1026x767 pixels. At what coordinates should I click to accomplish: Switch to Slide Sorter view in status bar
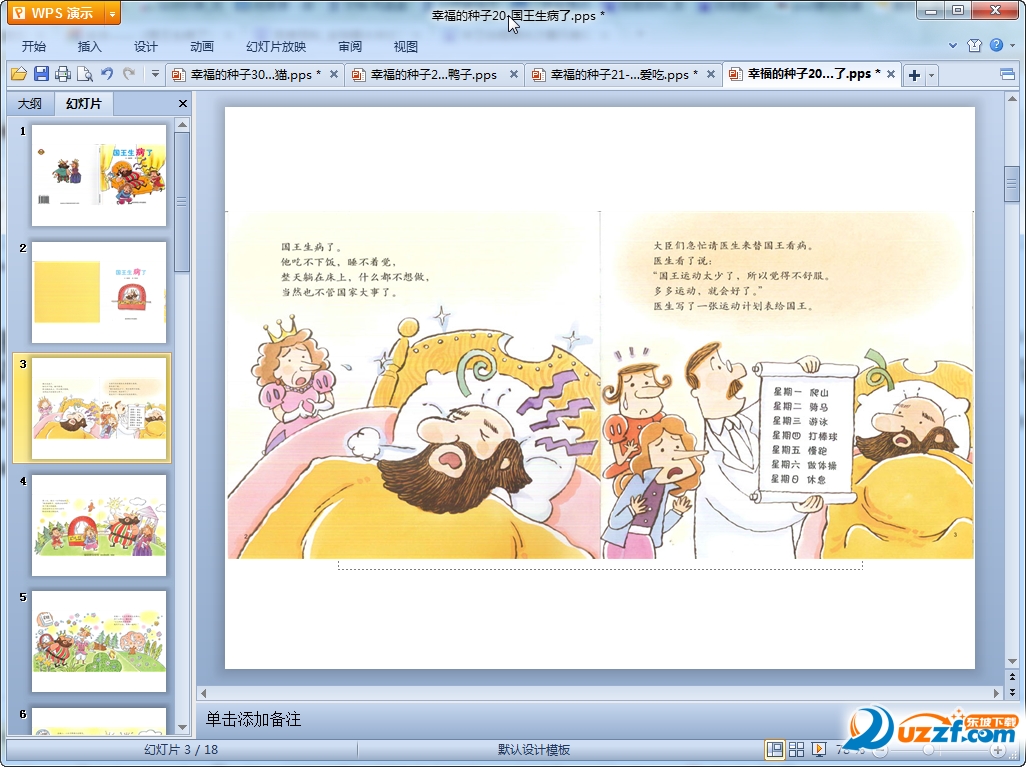[797, 749]
